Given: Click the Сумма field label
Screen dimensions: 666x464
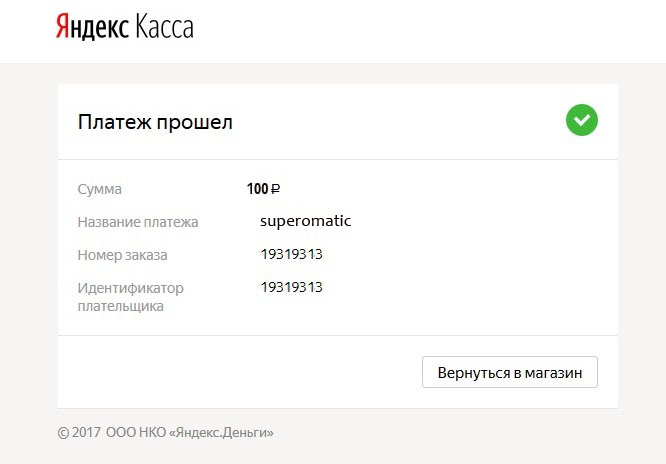Looking at the screenshot, I should (x=99, y=189).
